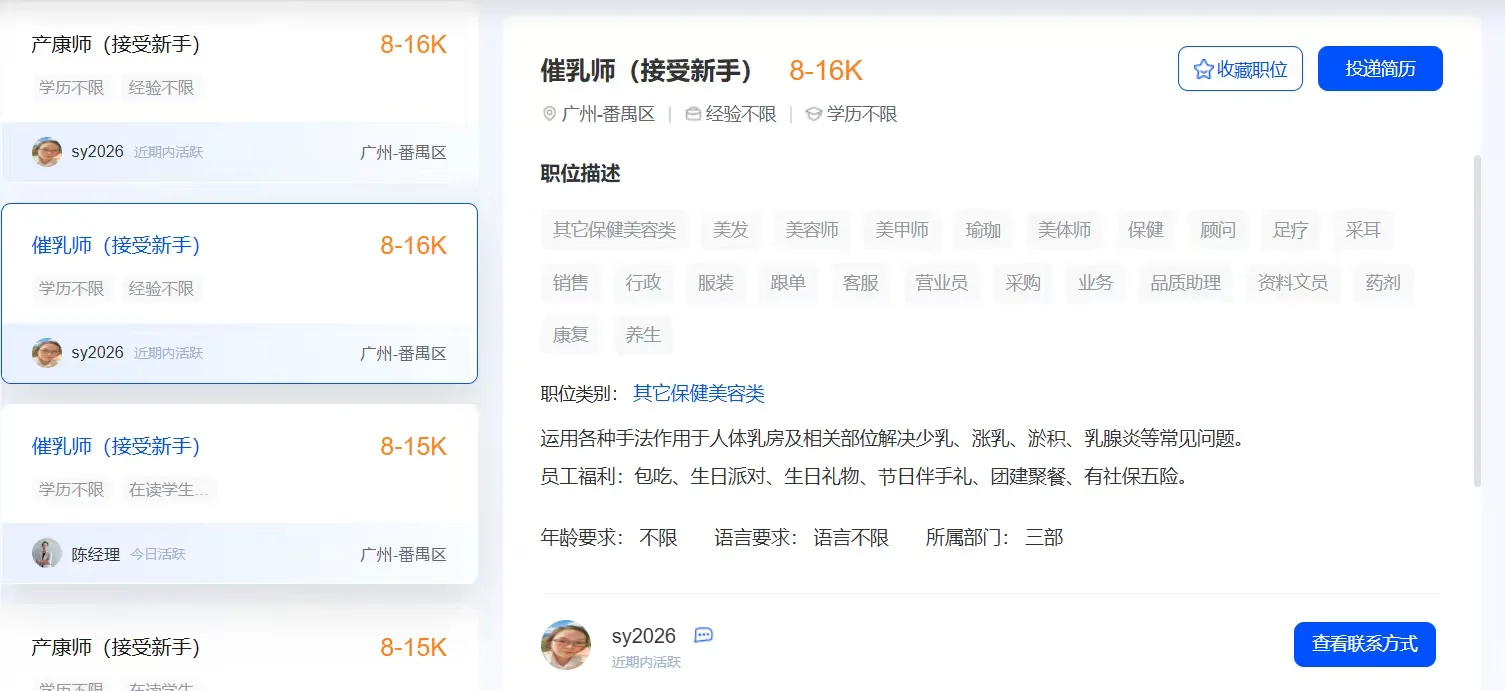The image size is (1505, 691).
Task: Select the 资料文员 tag
Action: [x=1293, y=283]
